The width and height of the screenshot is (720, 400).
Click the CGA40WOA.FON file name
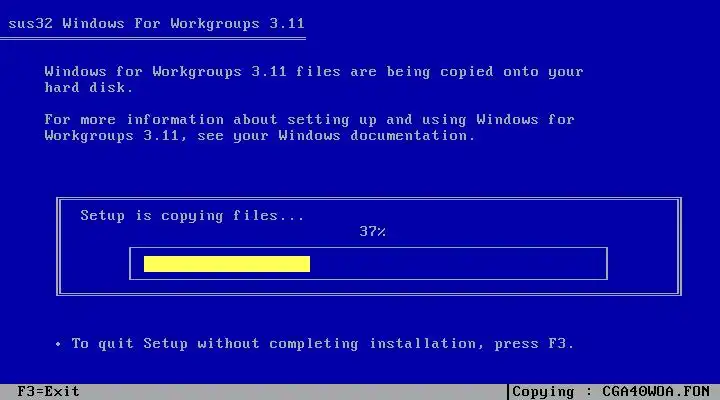pyautogui.click(x=656, y=392)
